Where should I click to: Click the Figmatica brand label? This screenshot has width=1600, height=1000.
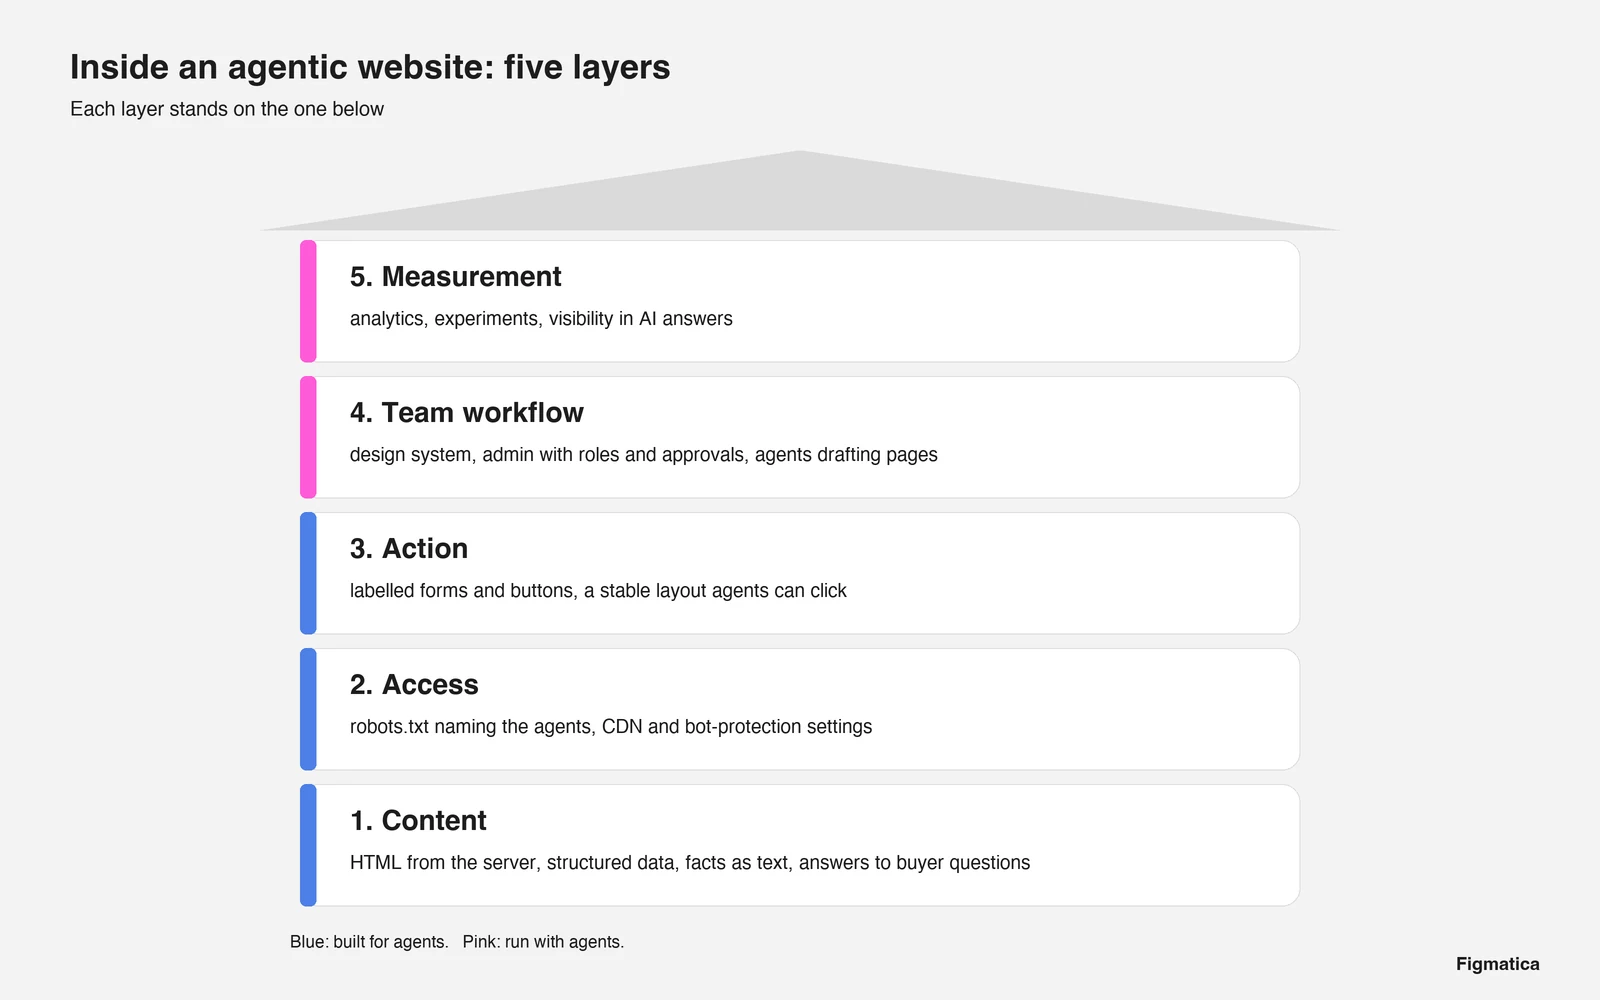tap(1497, 964)
